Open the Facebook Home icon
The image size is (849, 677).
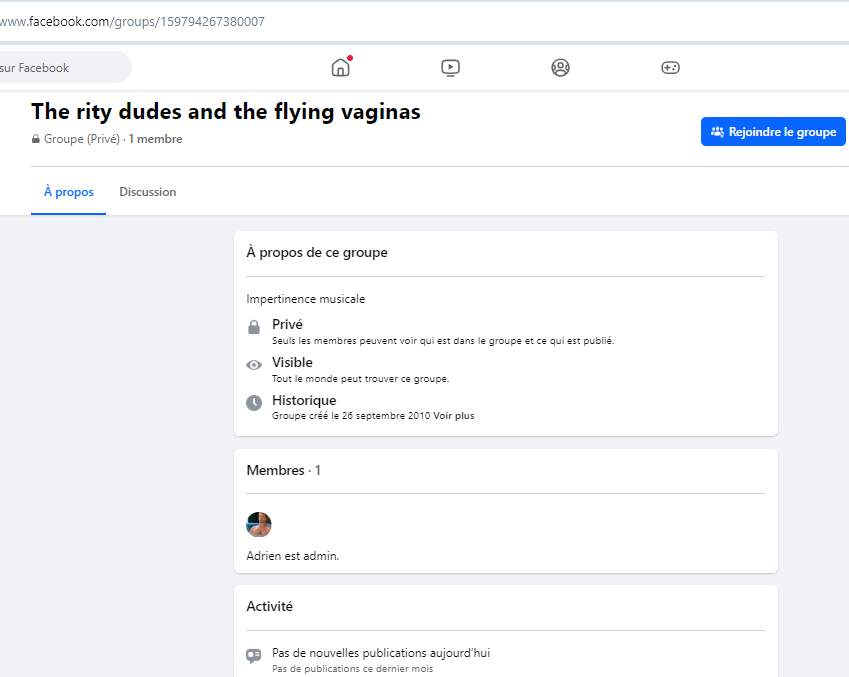point(341,68)
